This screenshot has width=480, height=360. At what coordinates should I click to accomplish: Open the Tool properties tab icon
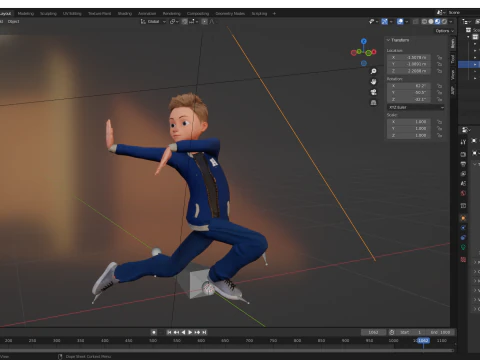click(x=463, y=142)
